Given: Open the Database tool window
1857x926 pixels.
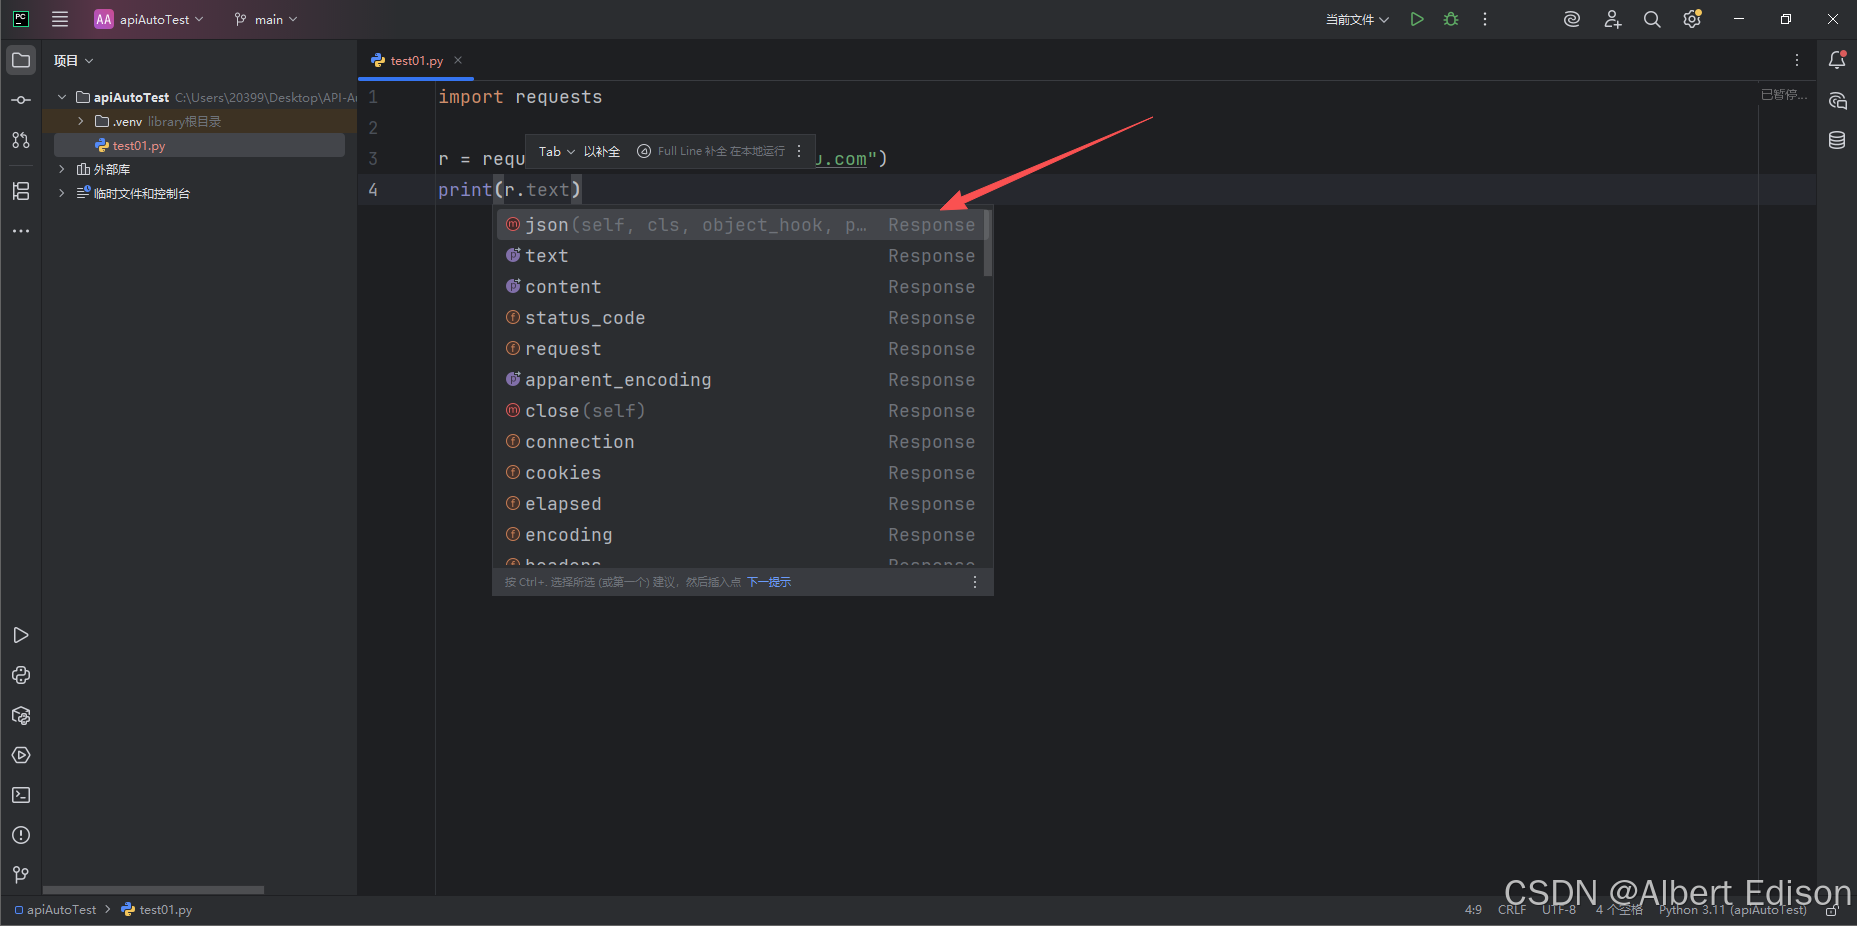Looking at the screenshot, I should 1837,140.
